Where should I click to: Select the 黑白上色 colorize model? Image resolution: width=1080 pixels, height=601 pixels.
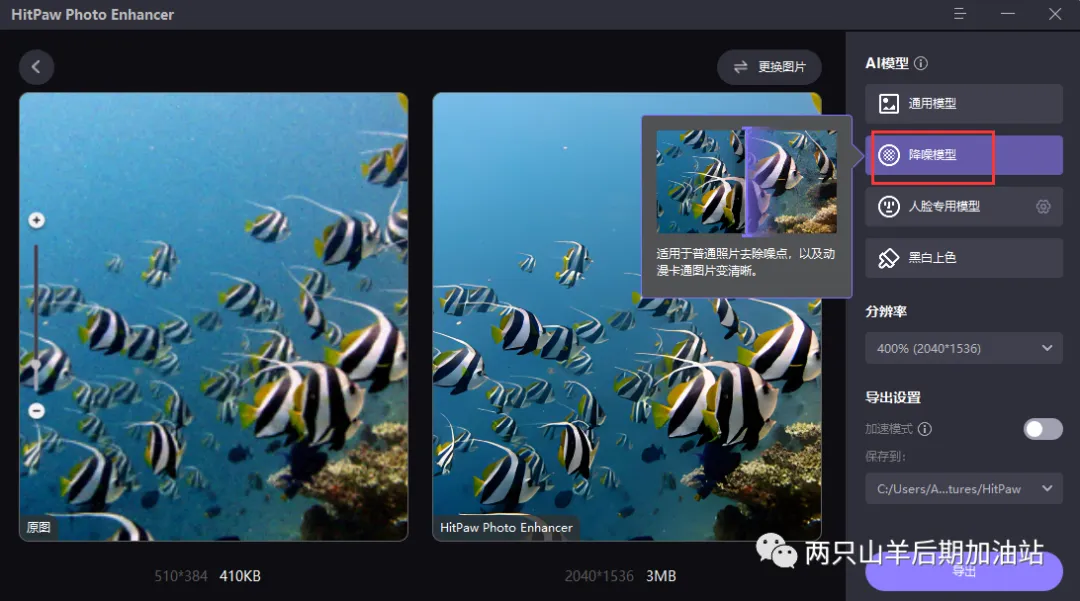(964, 258)
